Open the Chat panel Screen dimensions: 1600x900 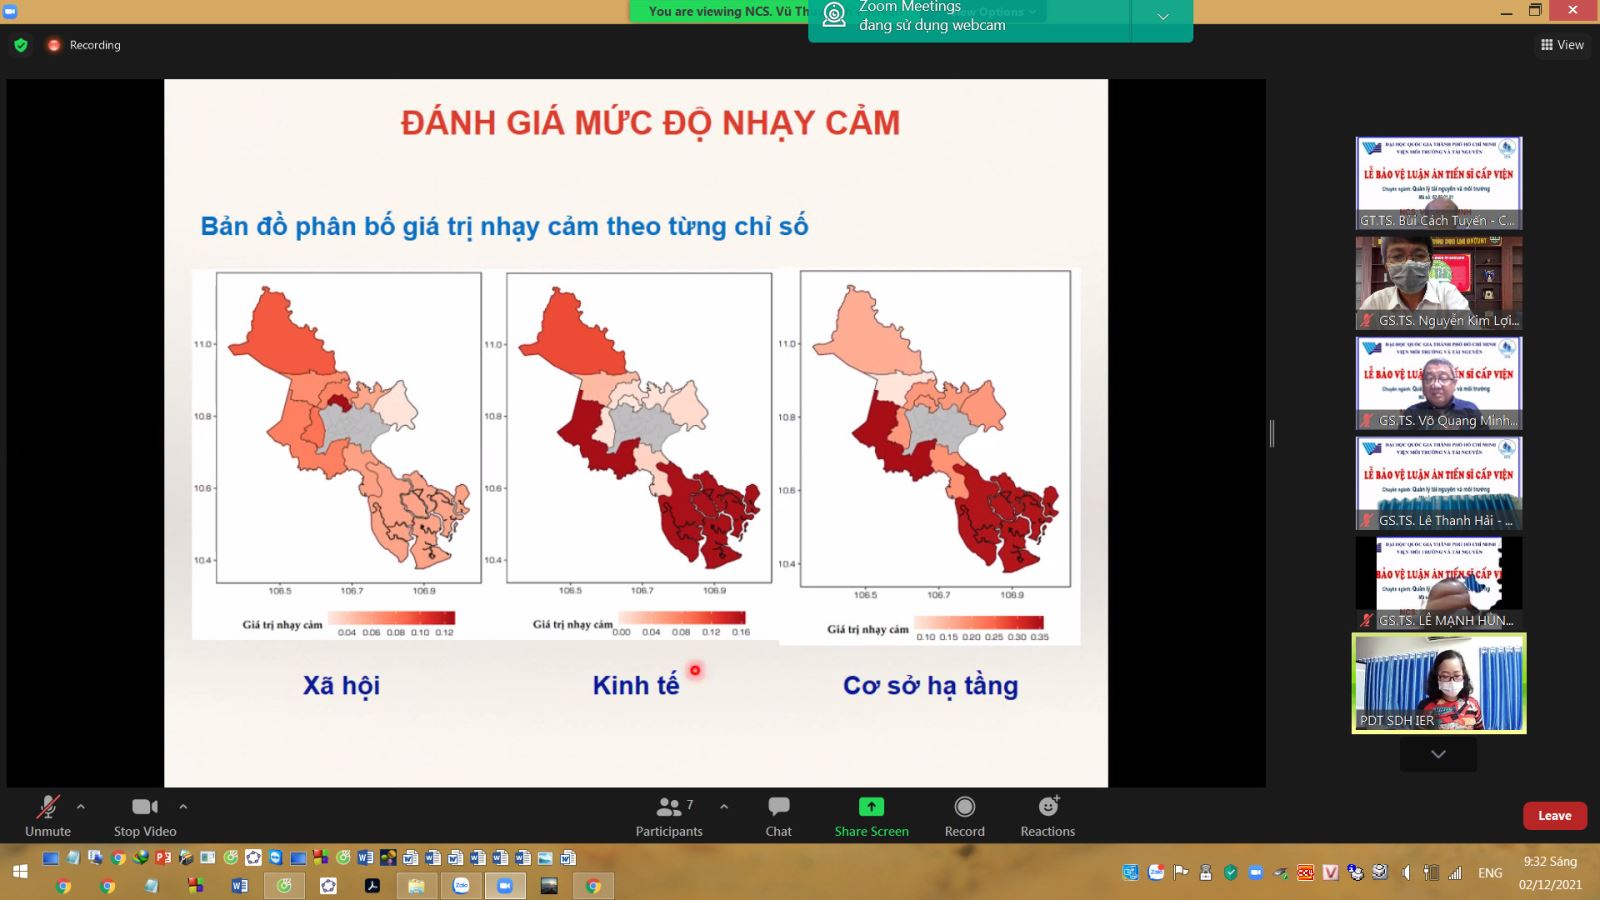click(778, 815)
